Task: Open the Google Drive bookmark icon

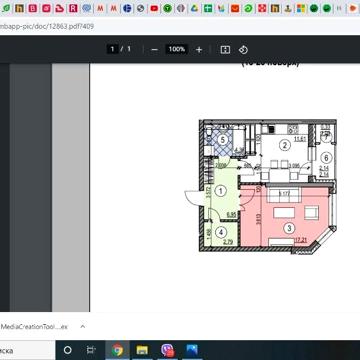Action: pos(195,9)
